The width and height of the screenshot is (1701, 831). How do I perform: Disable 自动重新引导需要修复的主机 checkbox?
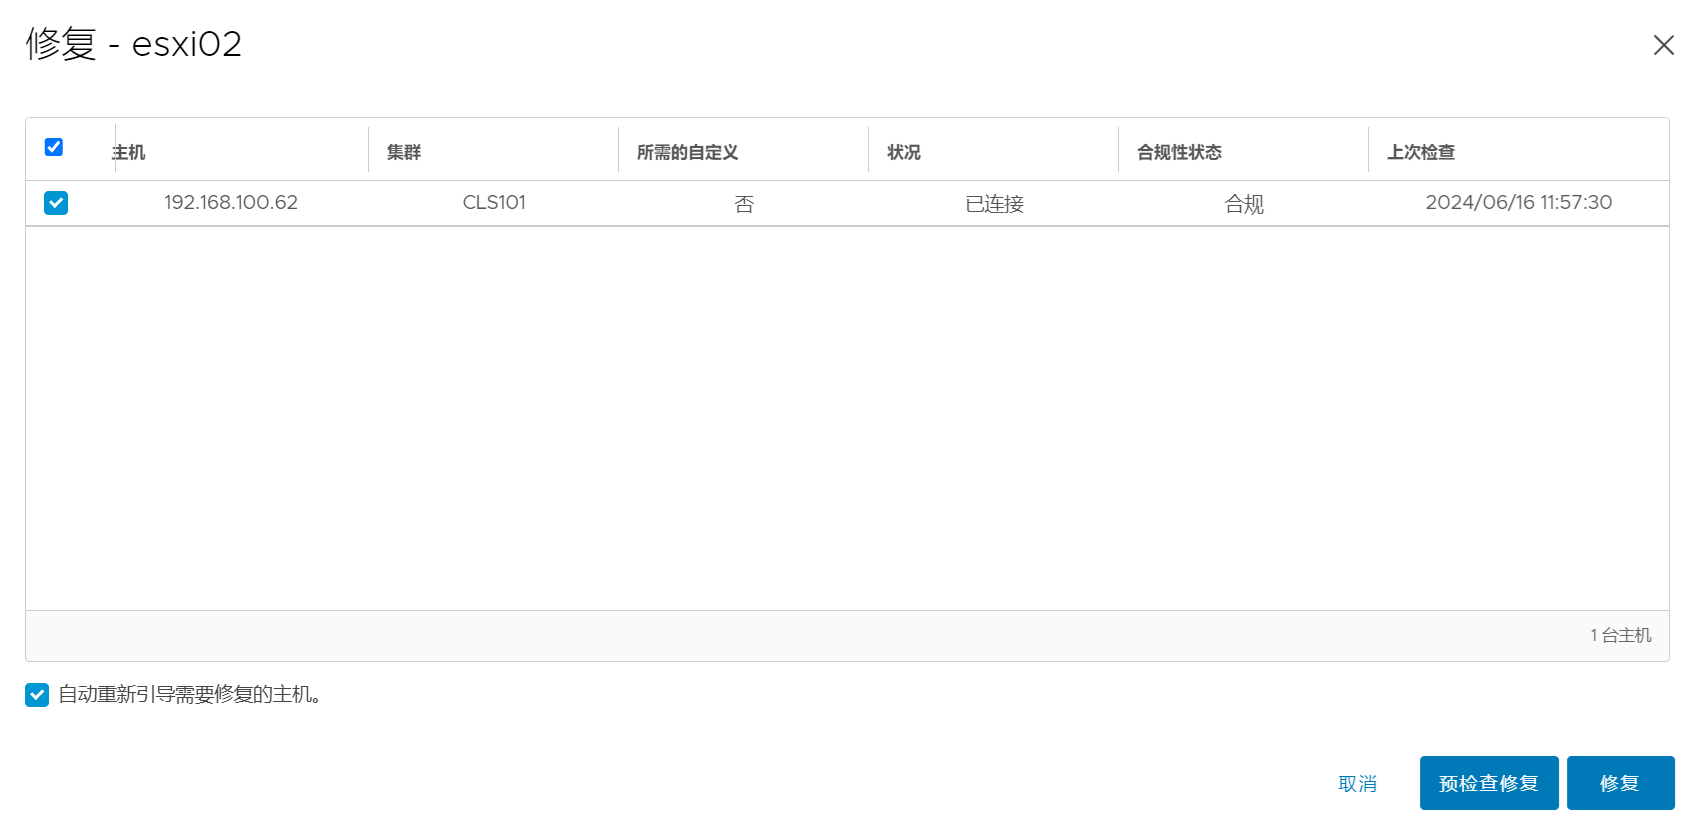coord(37,695)
